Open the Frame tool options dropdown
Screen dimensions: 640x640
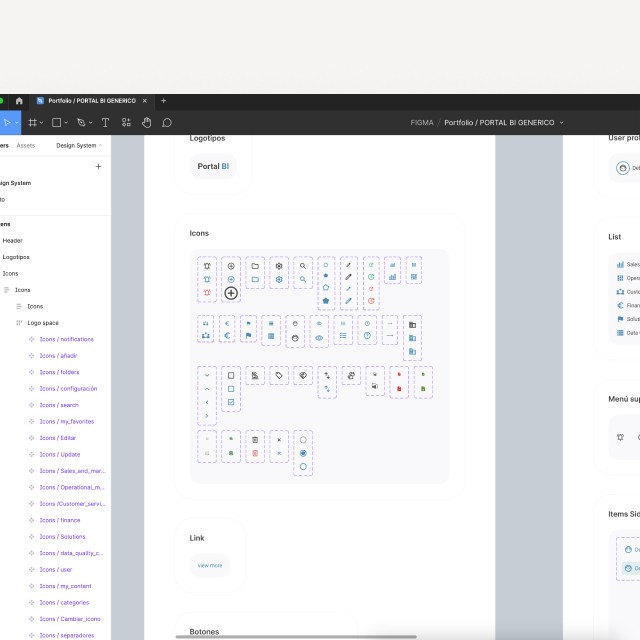pyautogui.click(x=41, y=122)
